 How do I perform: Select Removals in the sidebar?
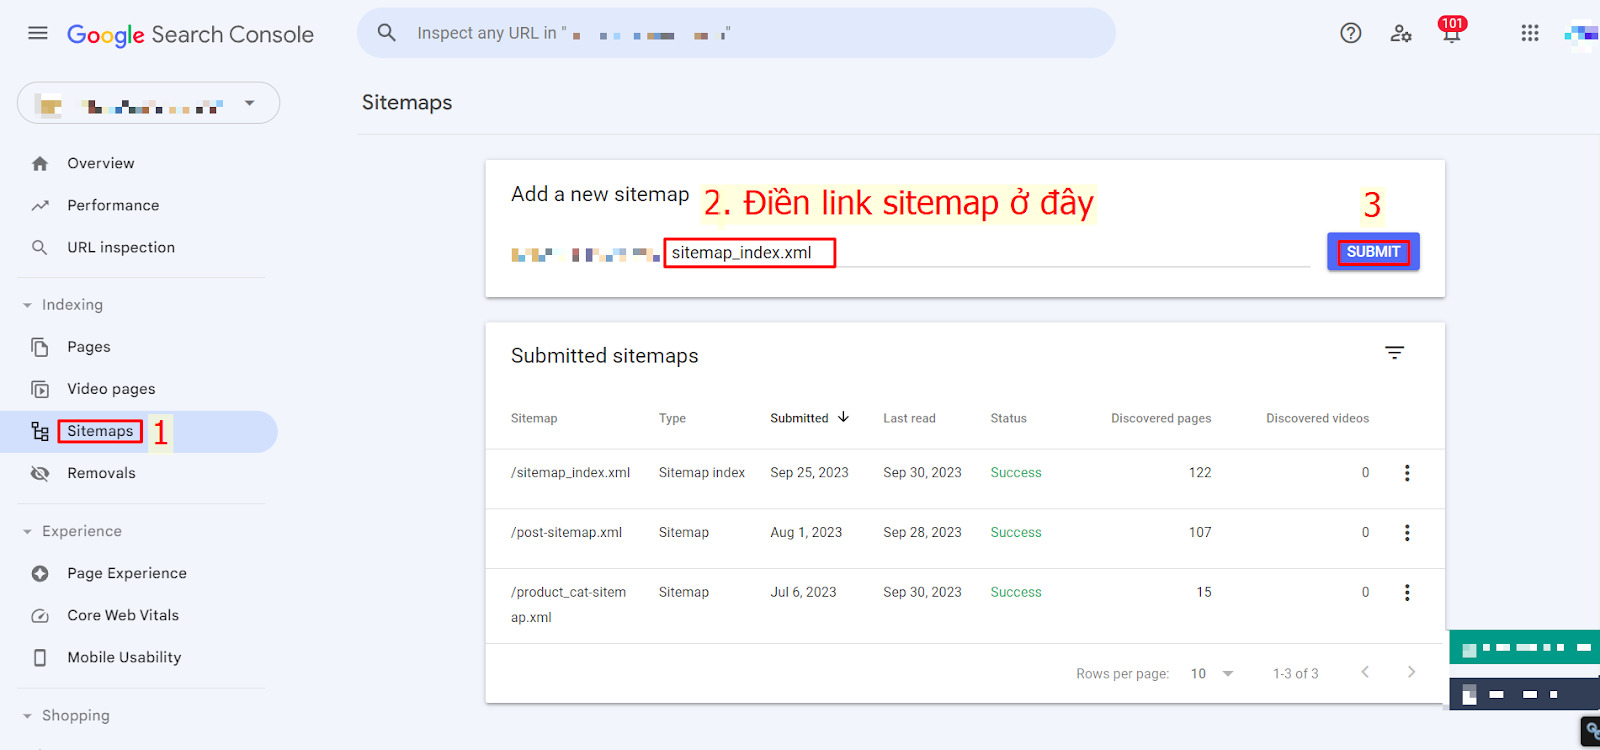[x=101, y=473]
